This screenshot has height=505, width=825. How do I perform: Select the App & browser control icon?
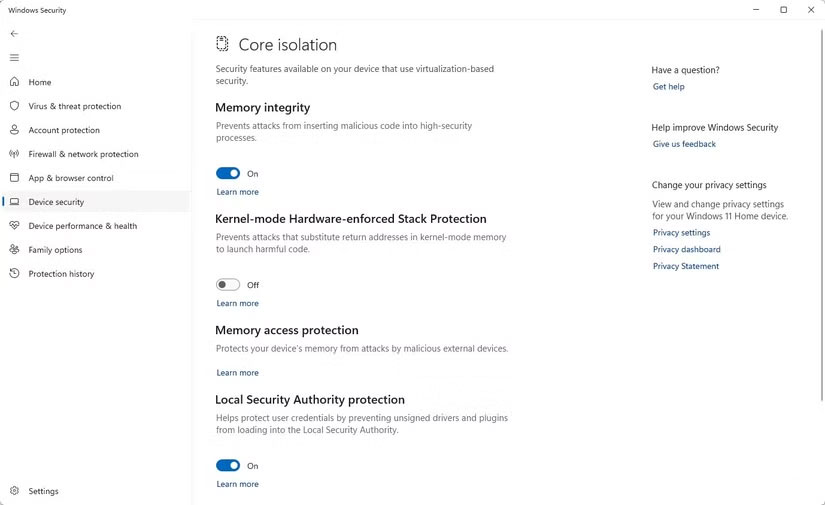pyautogui.click(x=14, y=178)
